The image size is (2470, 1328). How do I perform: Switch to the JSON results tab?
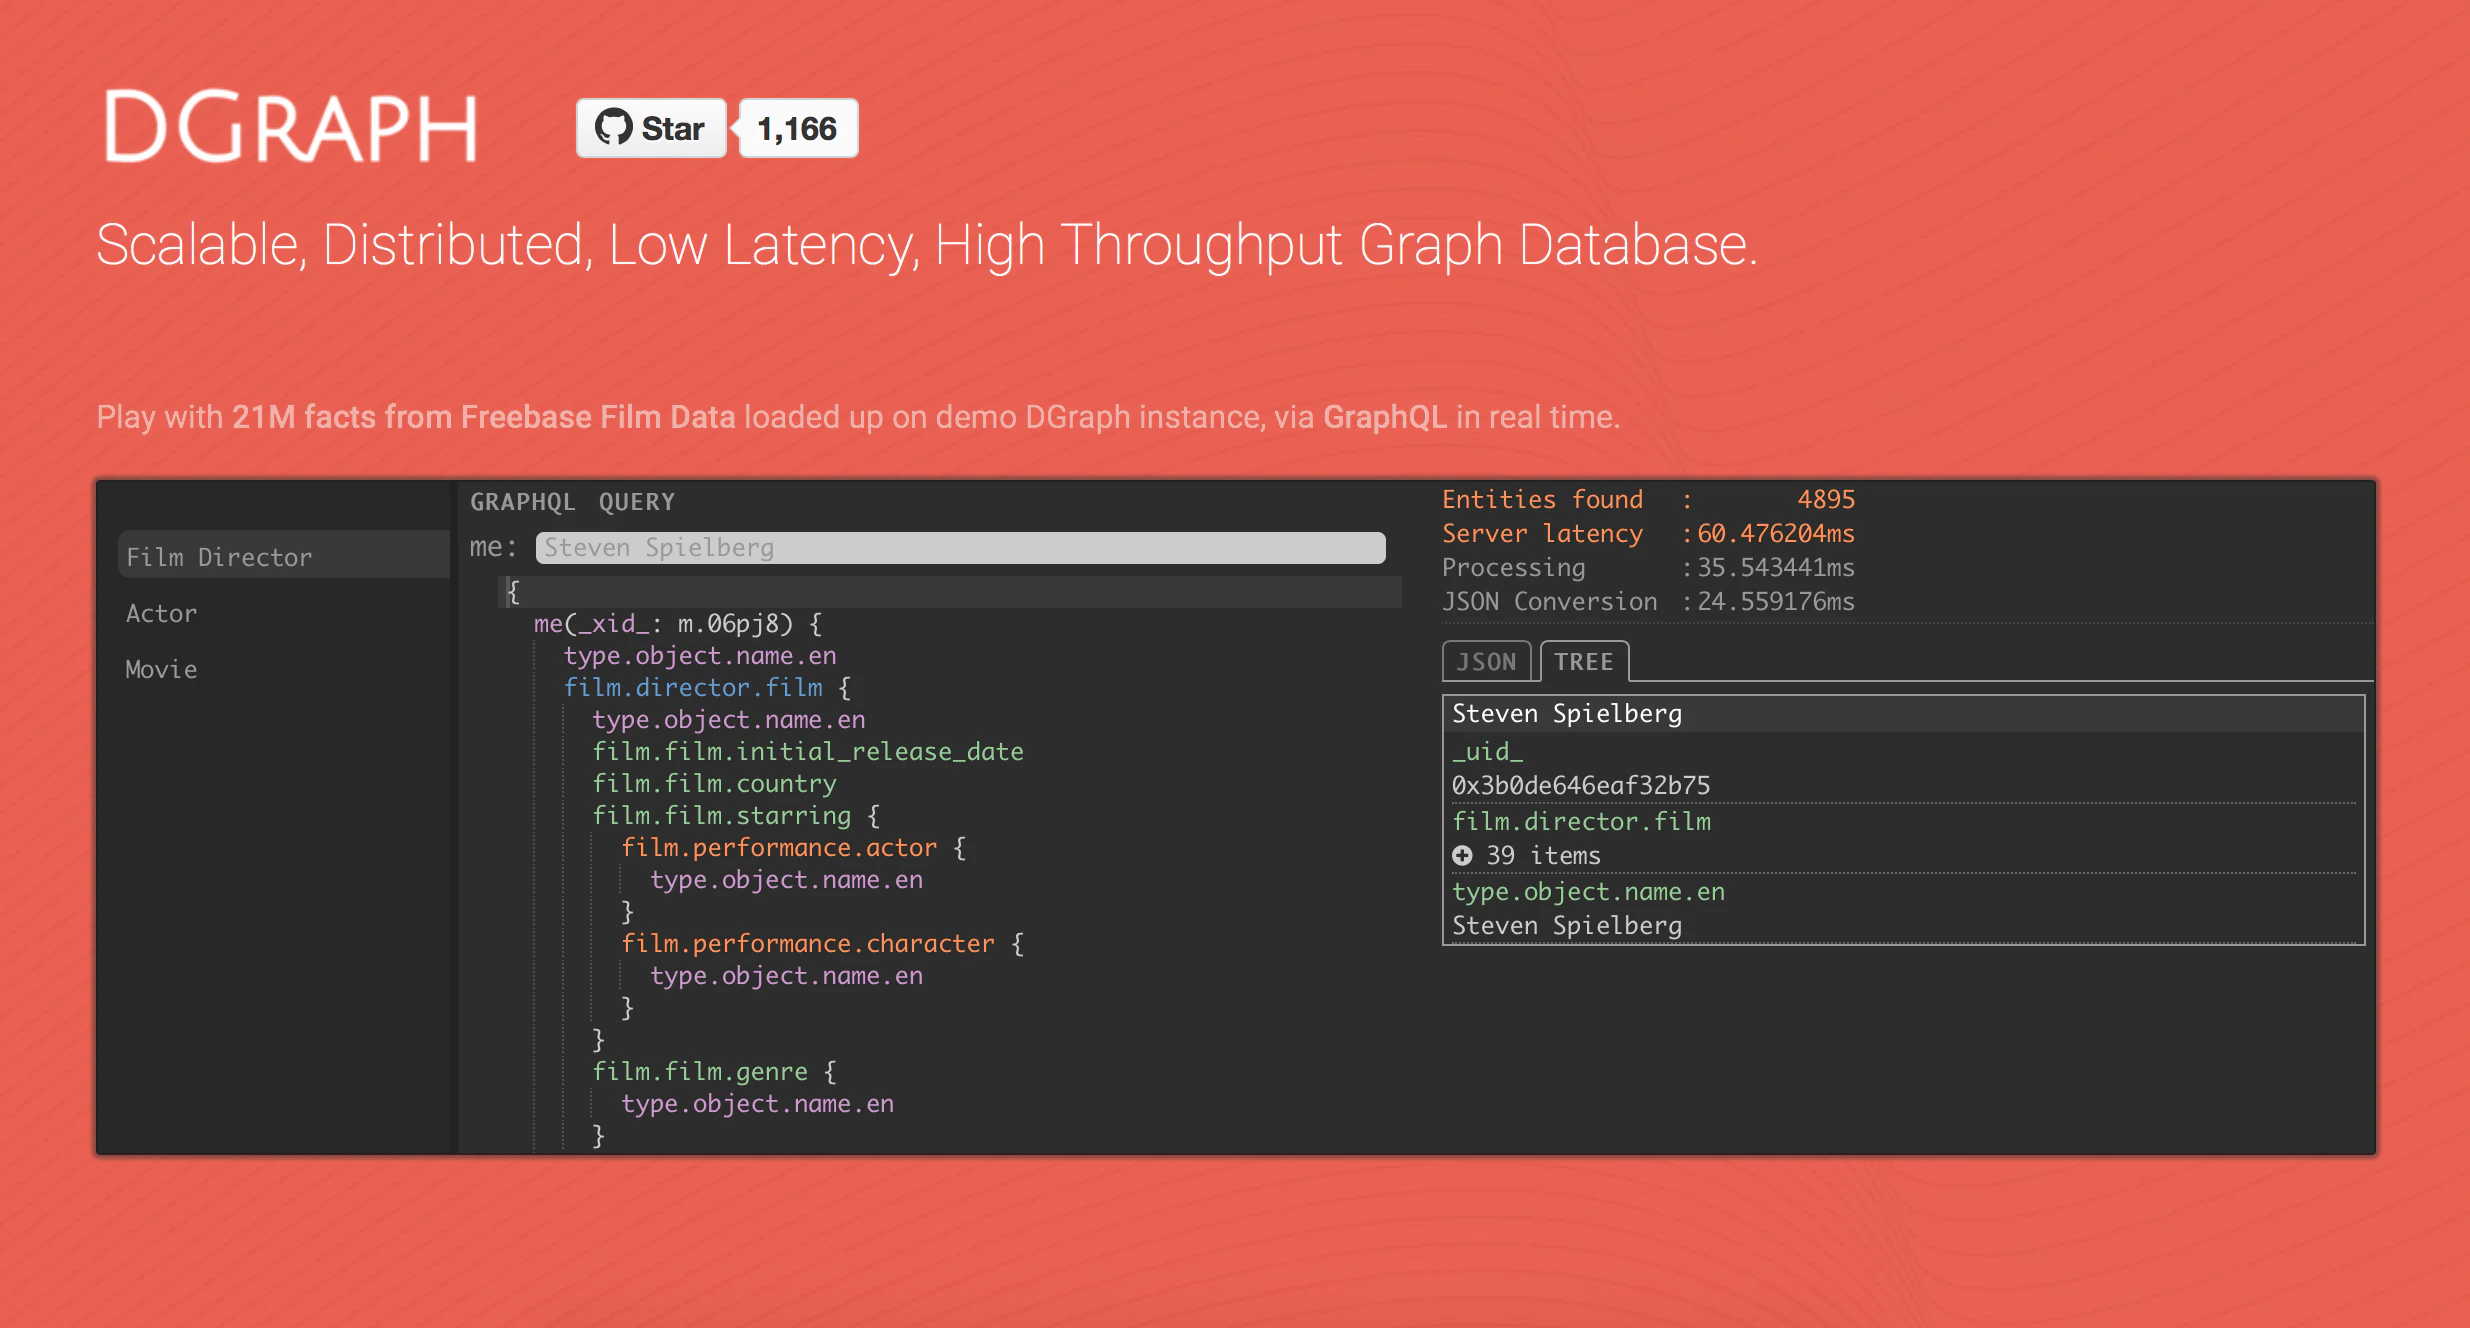click(1486, 661)
